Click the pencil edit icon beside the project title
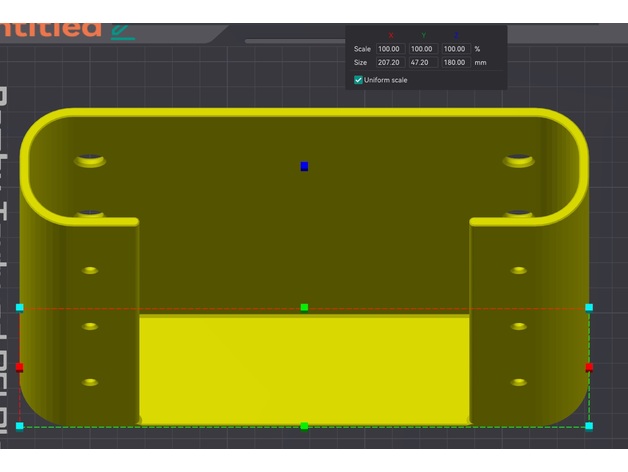The image size is (628, 472). click(x=123, y=32)
